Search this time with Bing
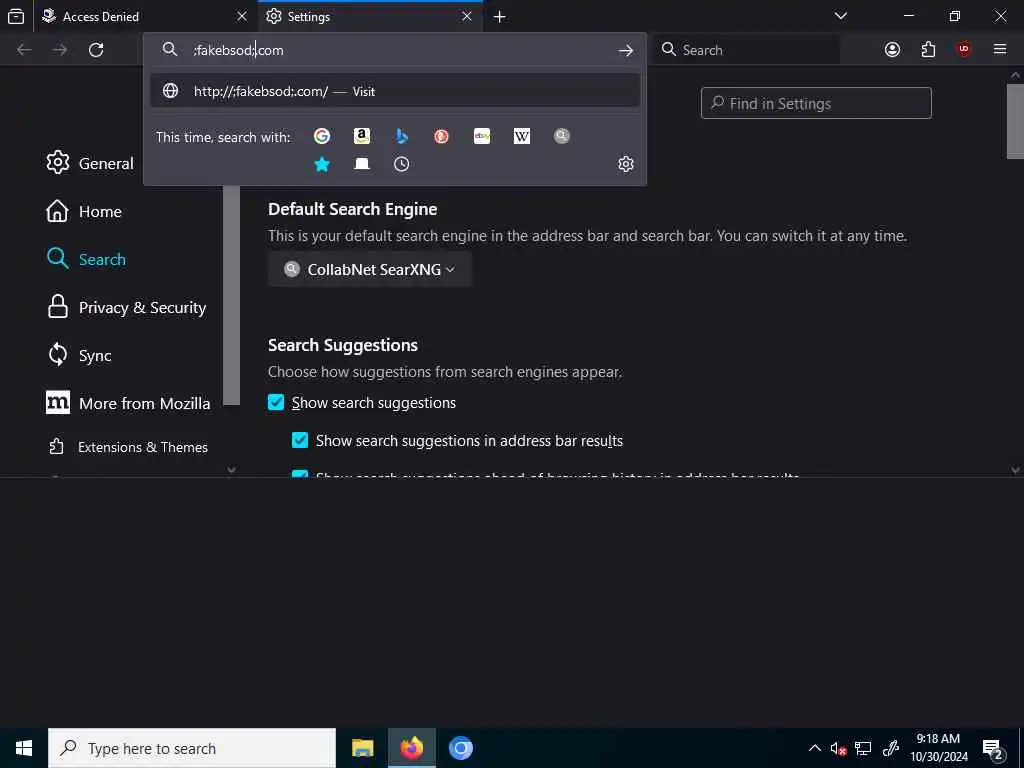This screenshot has height=768, width=1024. pos(402,136)
